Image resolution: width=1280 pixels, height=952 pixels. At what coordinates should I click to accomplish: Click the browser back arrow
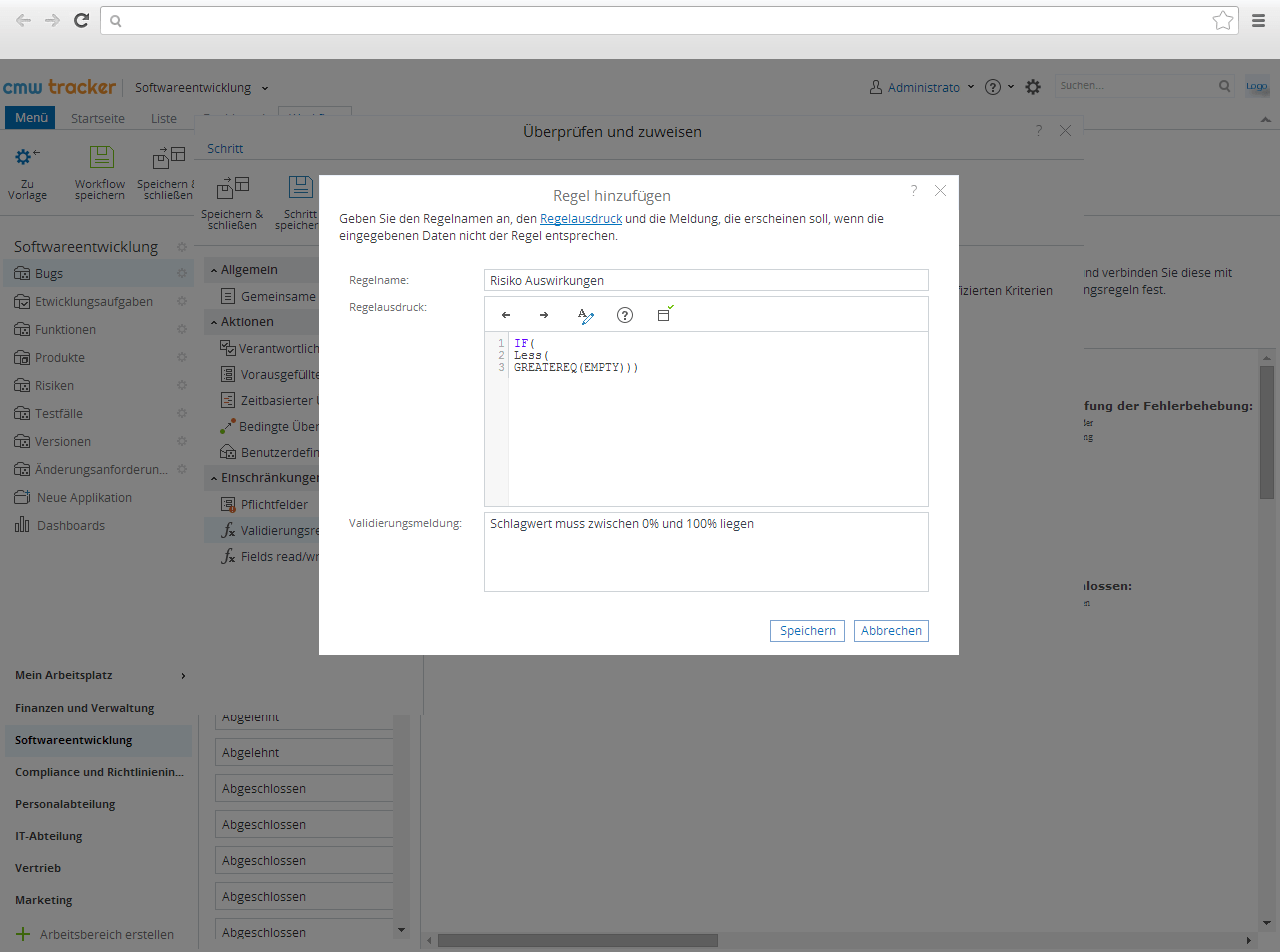click(x=23, y=20)
